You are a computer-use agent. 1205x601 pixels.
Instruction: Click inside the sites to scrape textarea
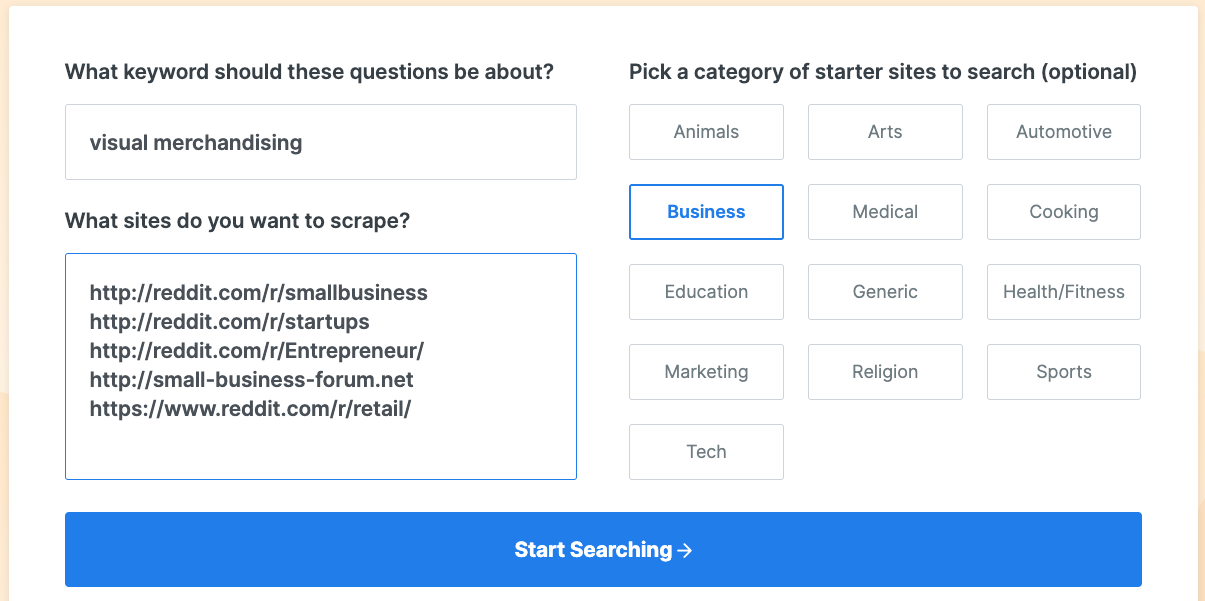(x=320, y=445)
